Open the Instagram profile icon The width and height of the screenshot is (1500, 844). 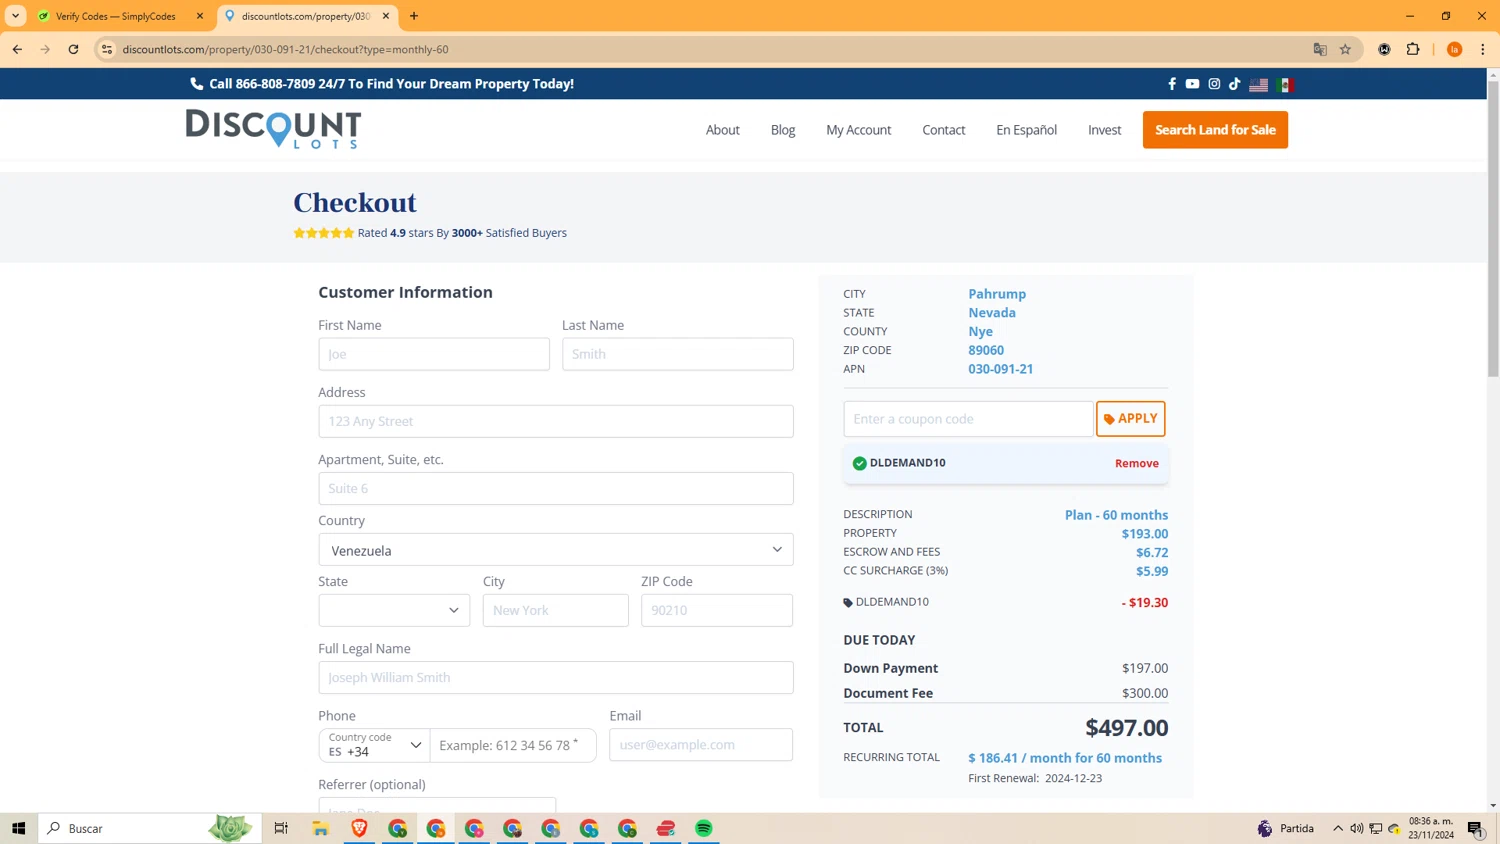[x=1214, y=84]
